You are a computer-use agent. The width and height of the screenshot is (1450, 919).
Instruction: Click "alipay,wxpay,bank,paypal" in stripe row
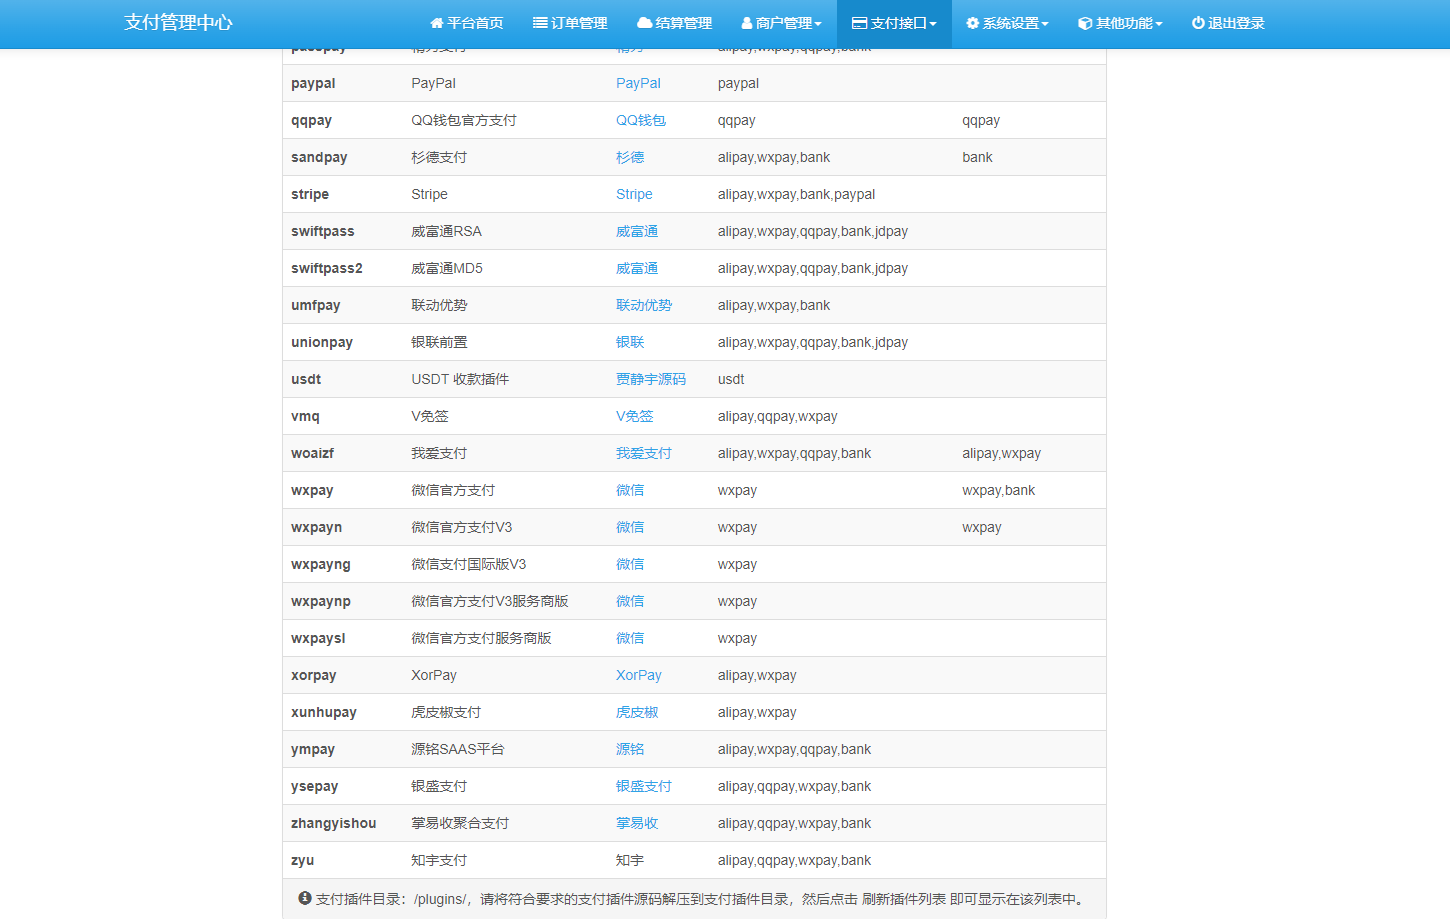[796, 194]
